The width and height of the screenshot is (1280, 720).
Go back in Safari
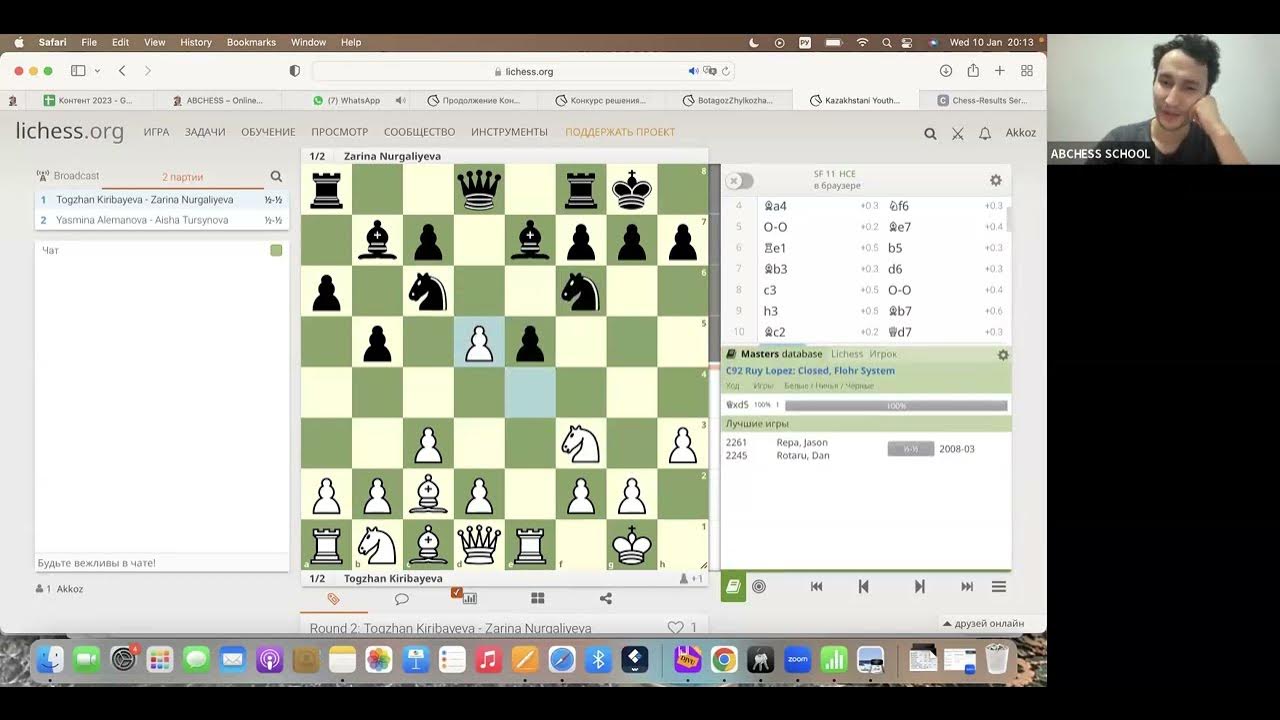(x=122, y=71)
